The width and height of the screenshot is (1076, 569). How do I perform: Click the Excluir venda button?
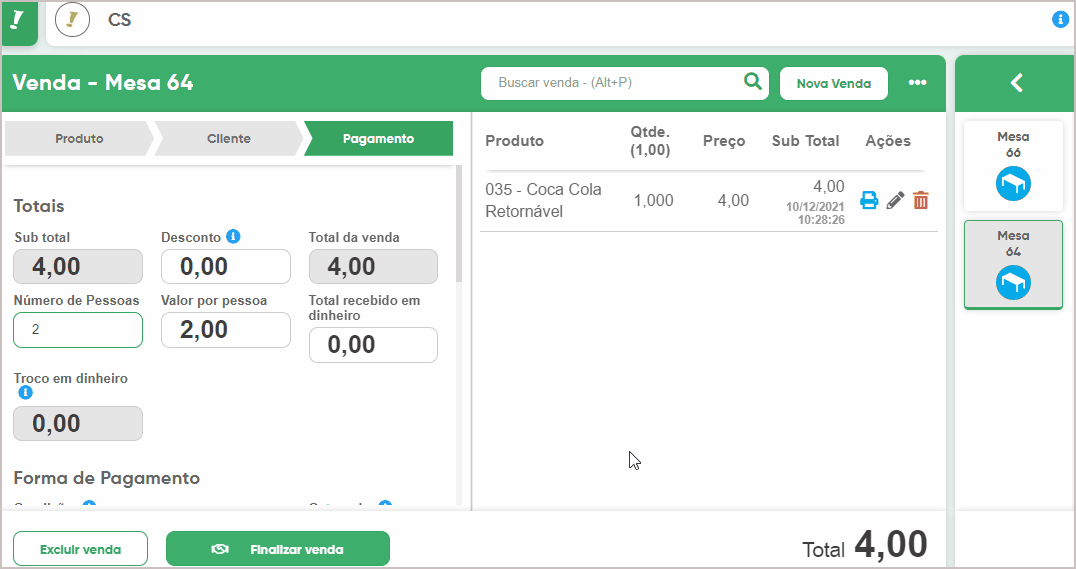[80, 549]
